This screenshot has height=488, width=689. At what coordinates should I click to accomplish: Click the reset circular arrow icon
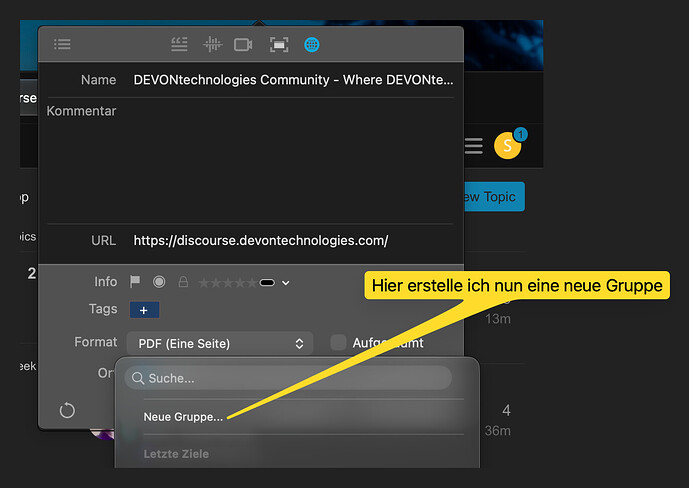(x=67, y=411)
